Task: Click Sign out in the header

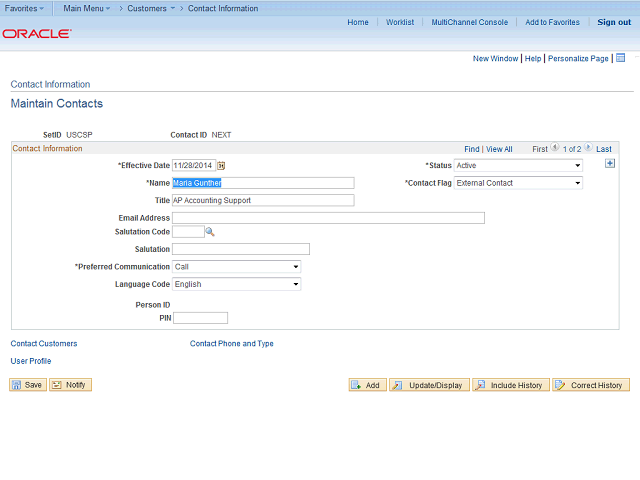Action: click(614, 22)
